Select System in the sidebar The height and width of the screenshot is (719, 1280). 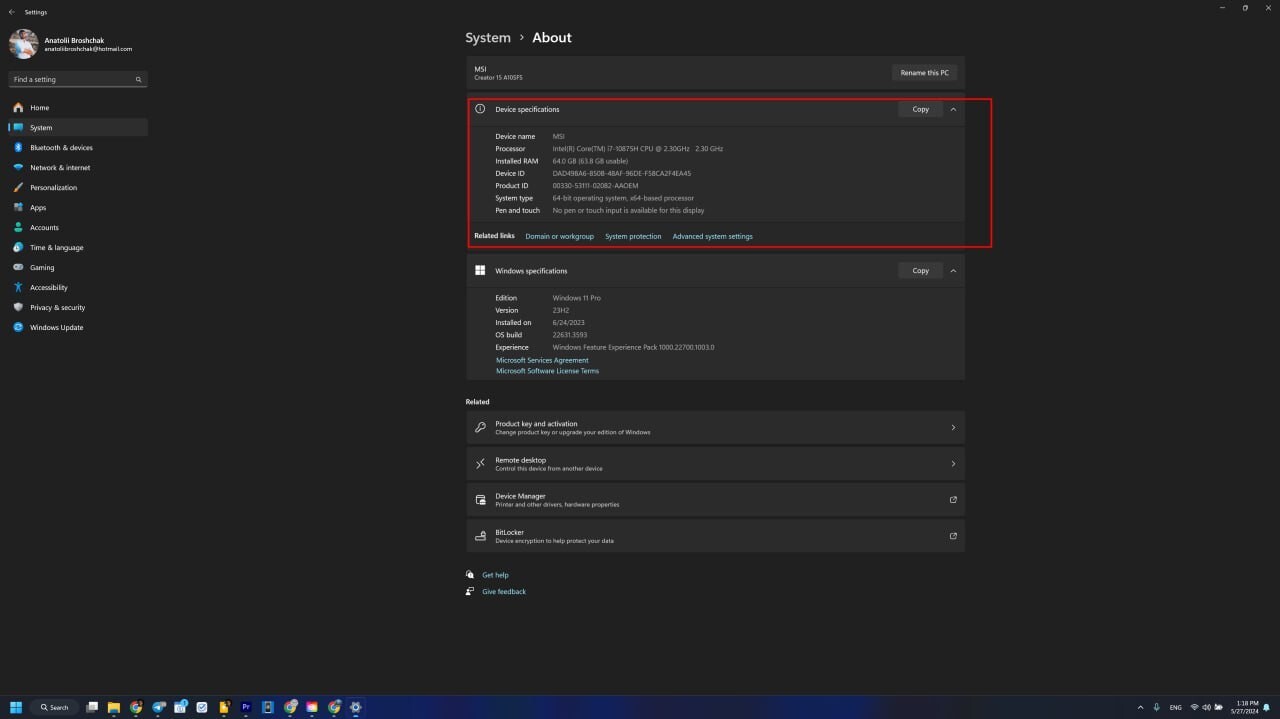(x=78, y=127)
